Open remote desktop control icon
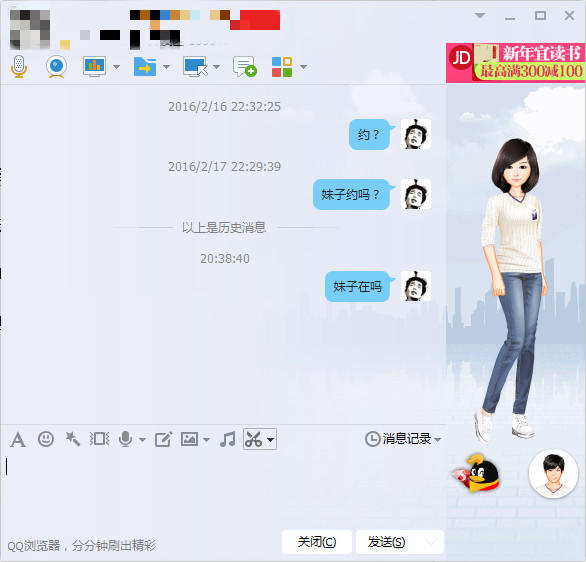Image resolution: width=586 pixels, height=562 pixels. (195, 67)
